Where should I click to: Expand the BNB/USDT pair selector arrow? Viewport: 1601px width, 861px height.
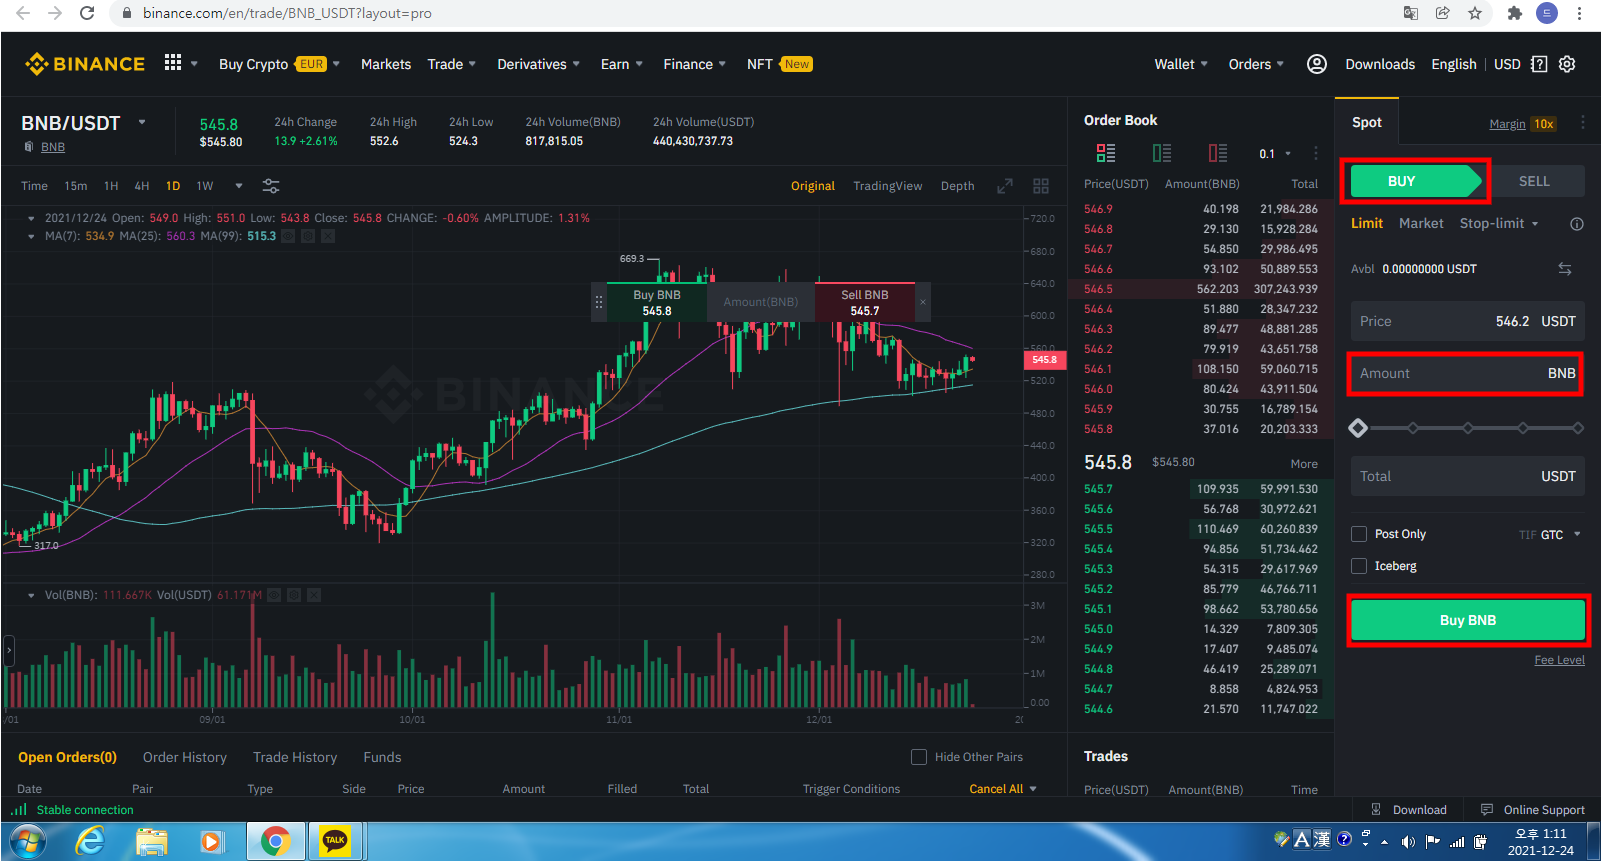pyautogui.click(x=142, y=122)
